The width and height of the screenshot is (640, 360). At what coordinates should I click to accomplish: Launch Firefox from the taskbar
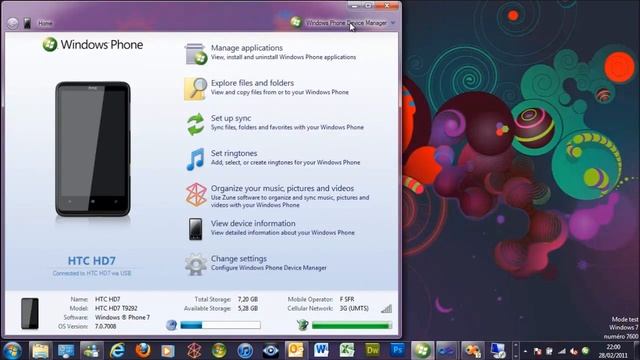pos(143,351)
